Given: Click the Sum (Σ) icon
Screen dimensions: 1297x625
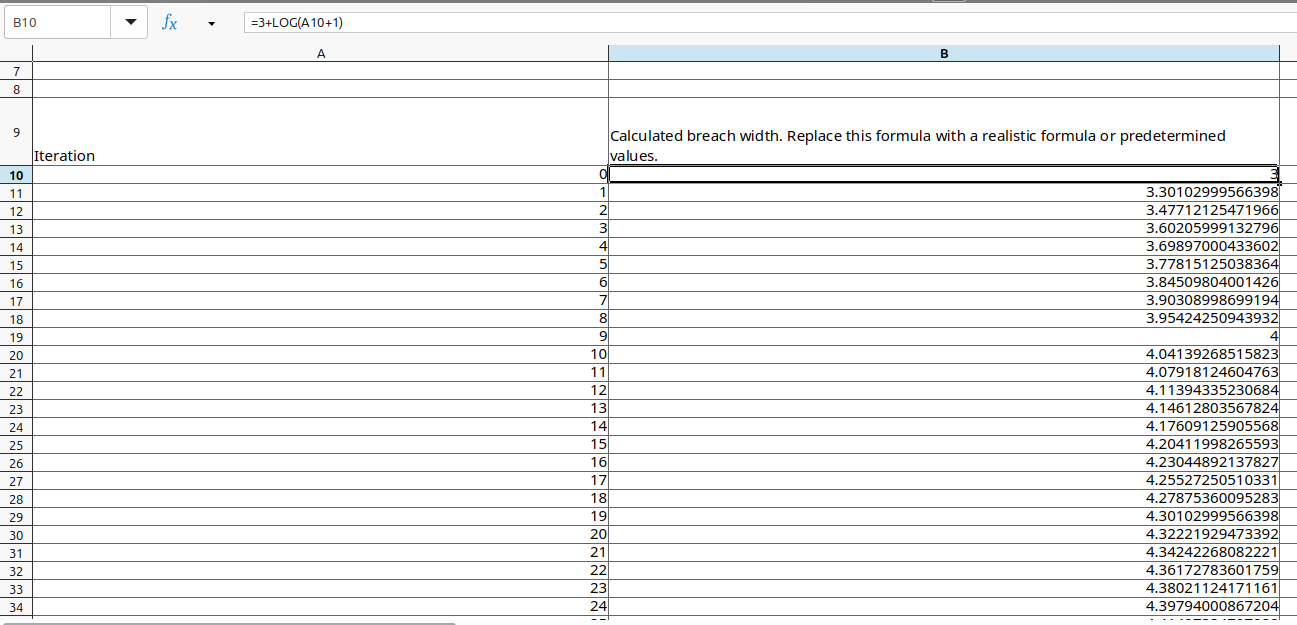Looking at the screenshot, I should coord(193,21).
